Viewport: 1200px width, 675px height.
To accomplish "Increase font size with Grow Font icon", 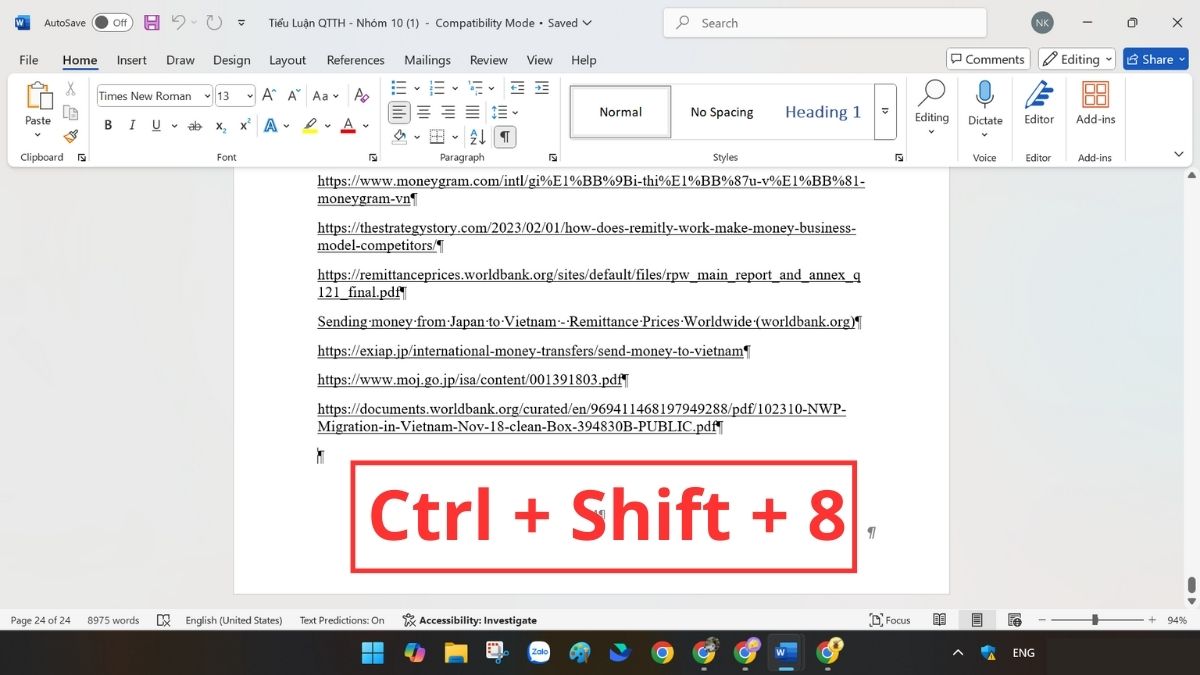I will pyautogui.click(x=270, y=96).
